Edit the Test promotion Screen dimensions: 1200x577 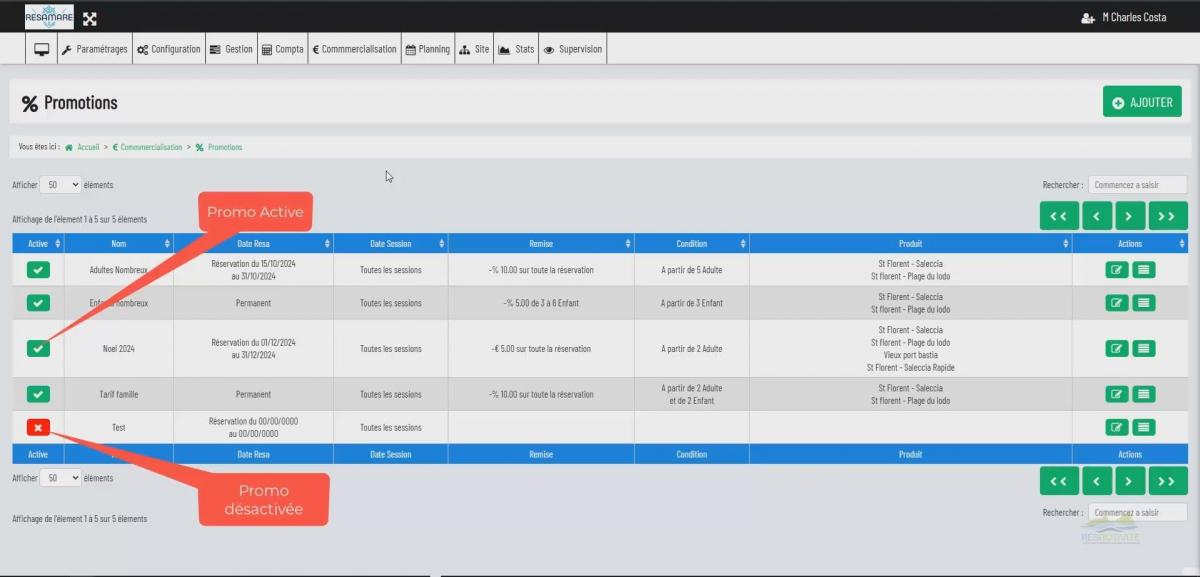(x=1116, y=427)
